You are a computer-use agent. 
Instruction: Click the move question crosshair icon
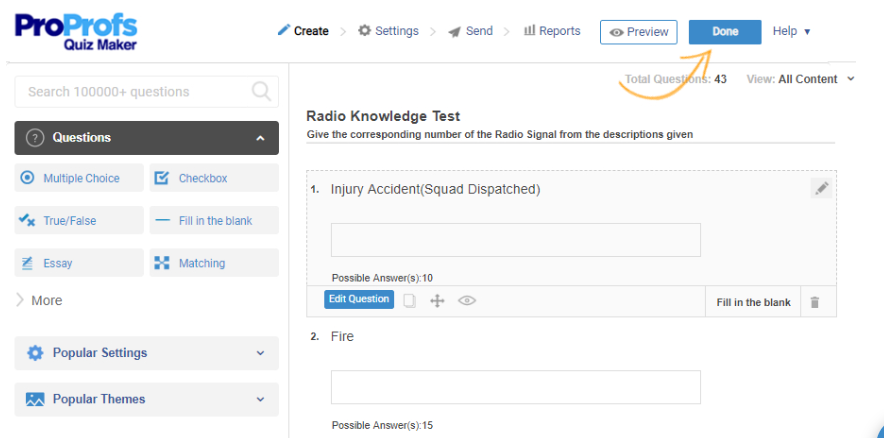point(437,300)
